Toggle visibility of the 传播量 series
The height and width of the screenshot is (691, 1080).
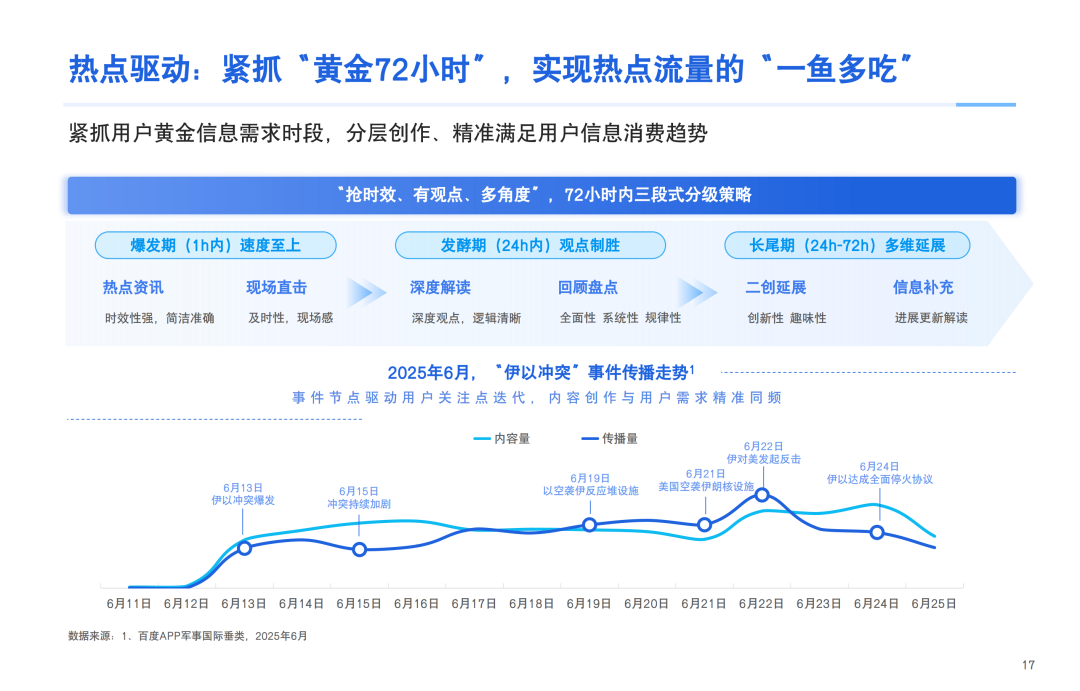(610, 437)
